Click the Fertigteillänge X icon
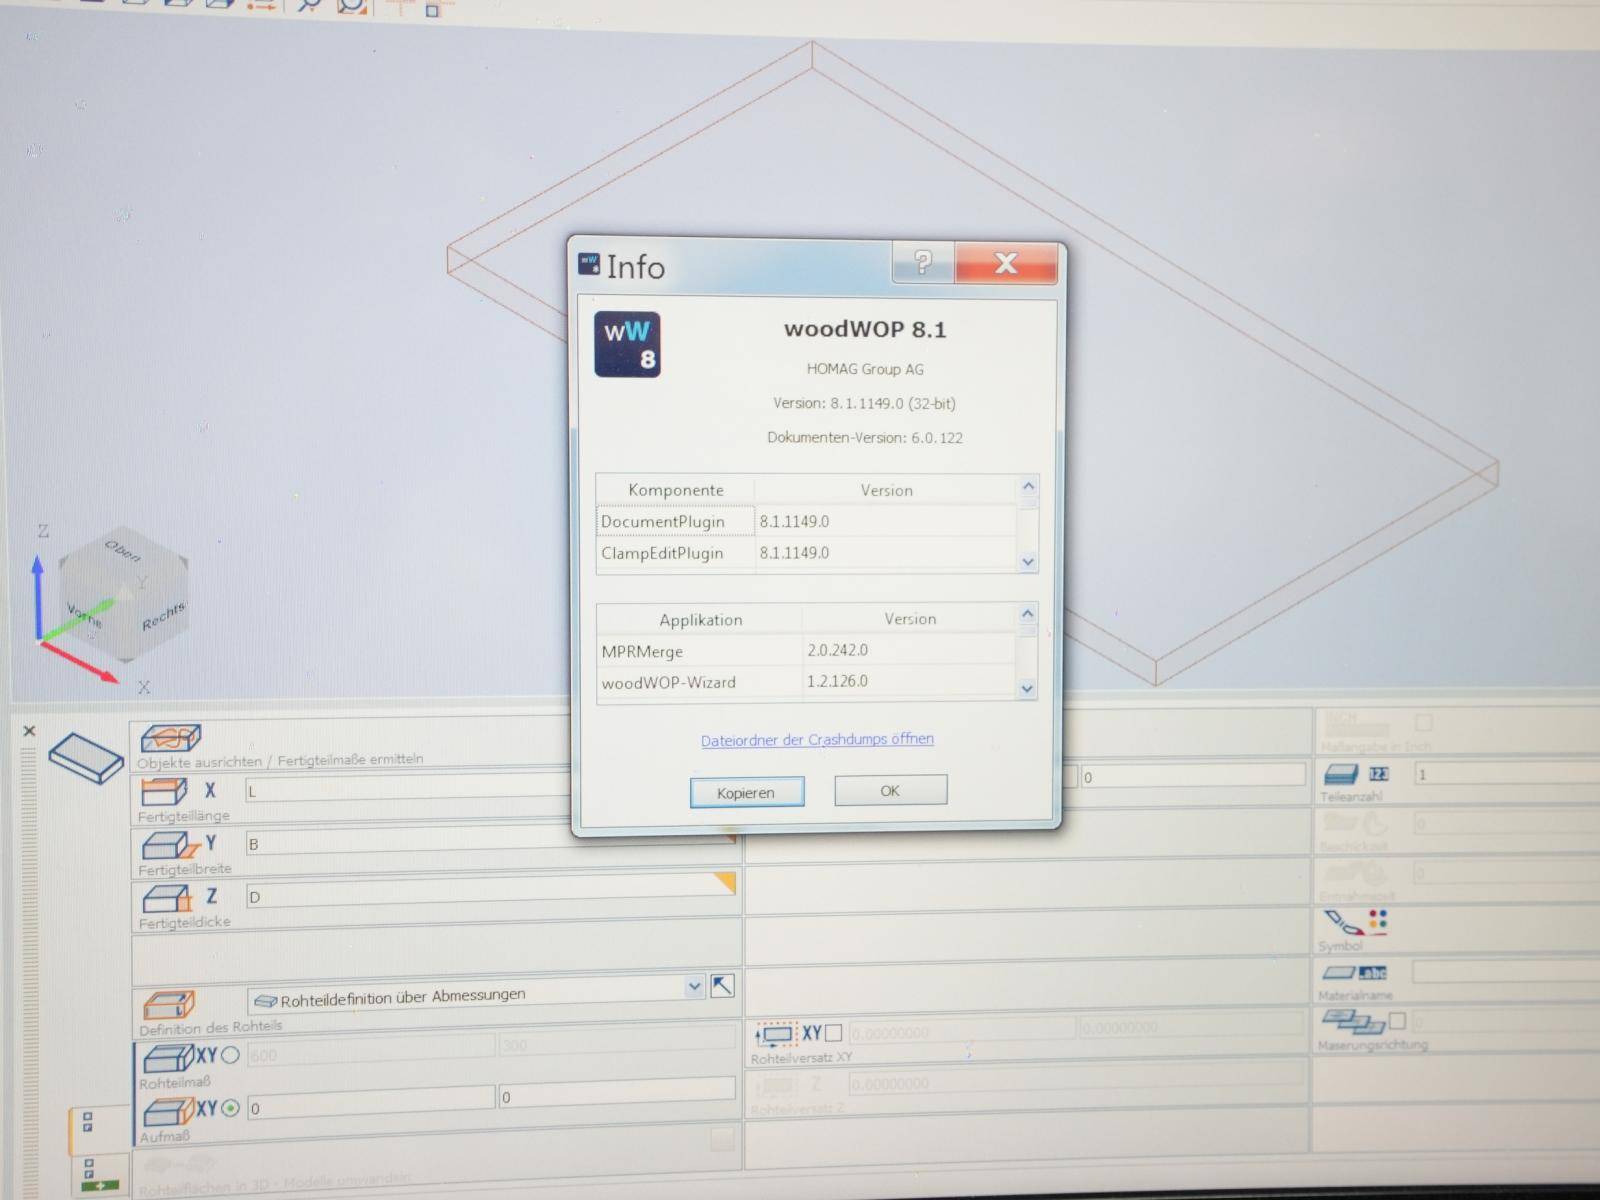 coord(163,791)
